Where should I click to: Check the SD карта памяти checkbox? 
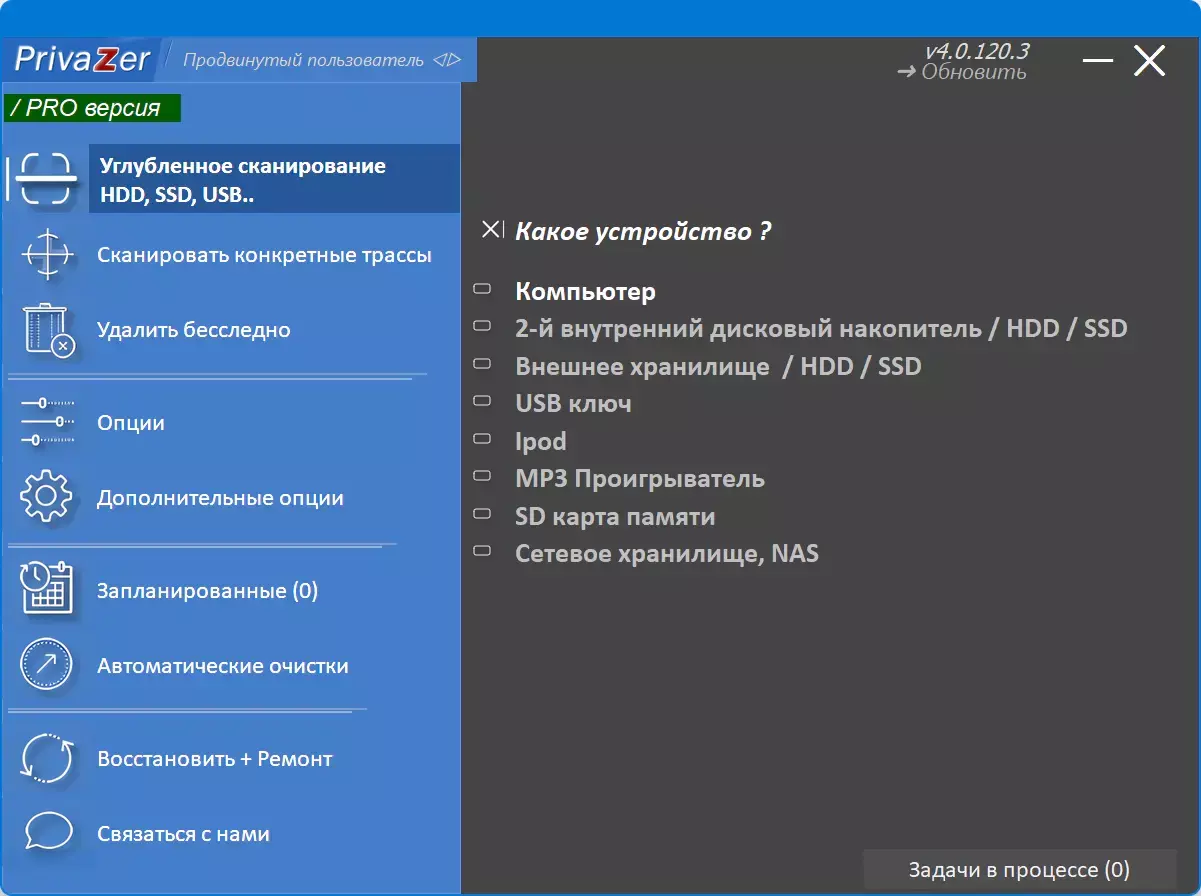pos(483,517)
